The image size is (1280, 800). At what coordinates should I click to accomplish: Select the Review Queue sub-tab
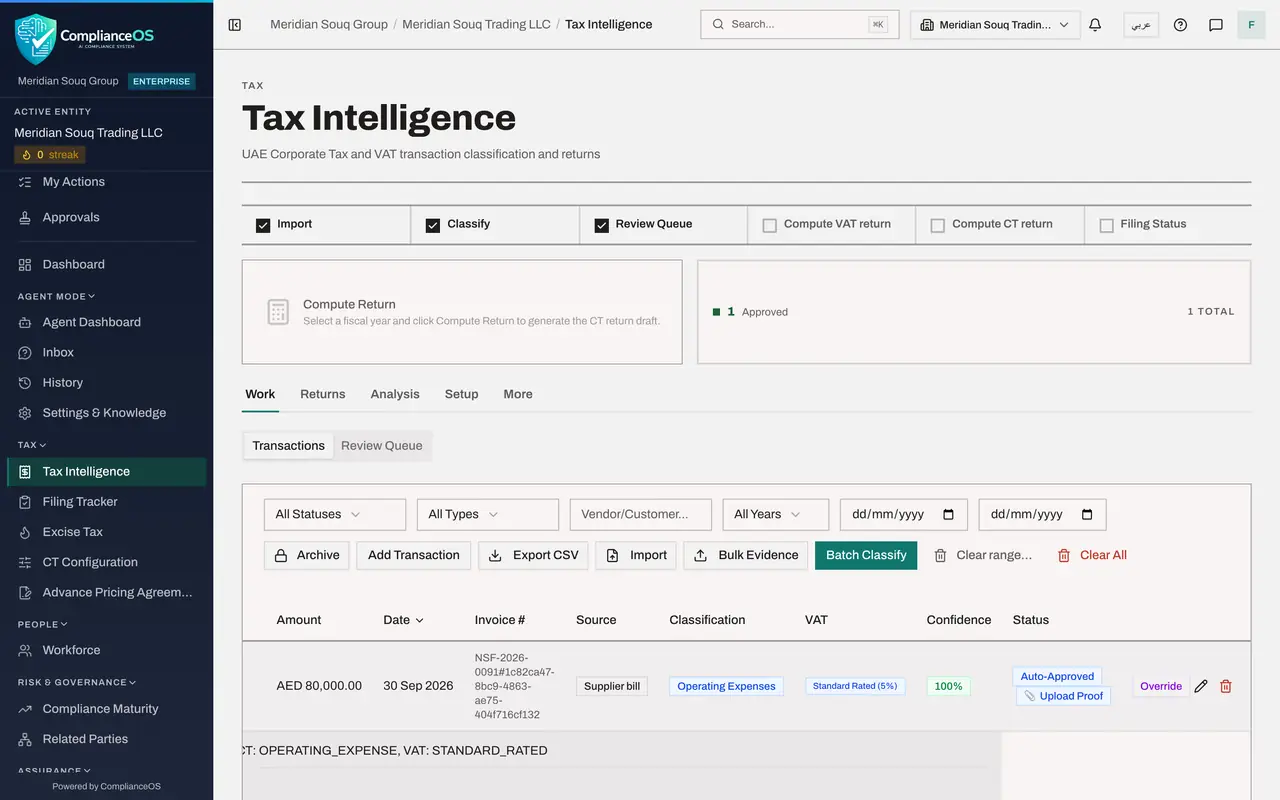coord(382,446)
